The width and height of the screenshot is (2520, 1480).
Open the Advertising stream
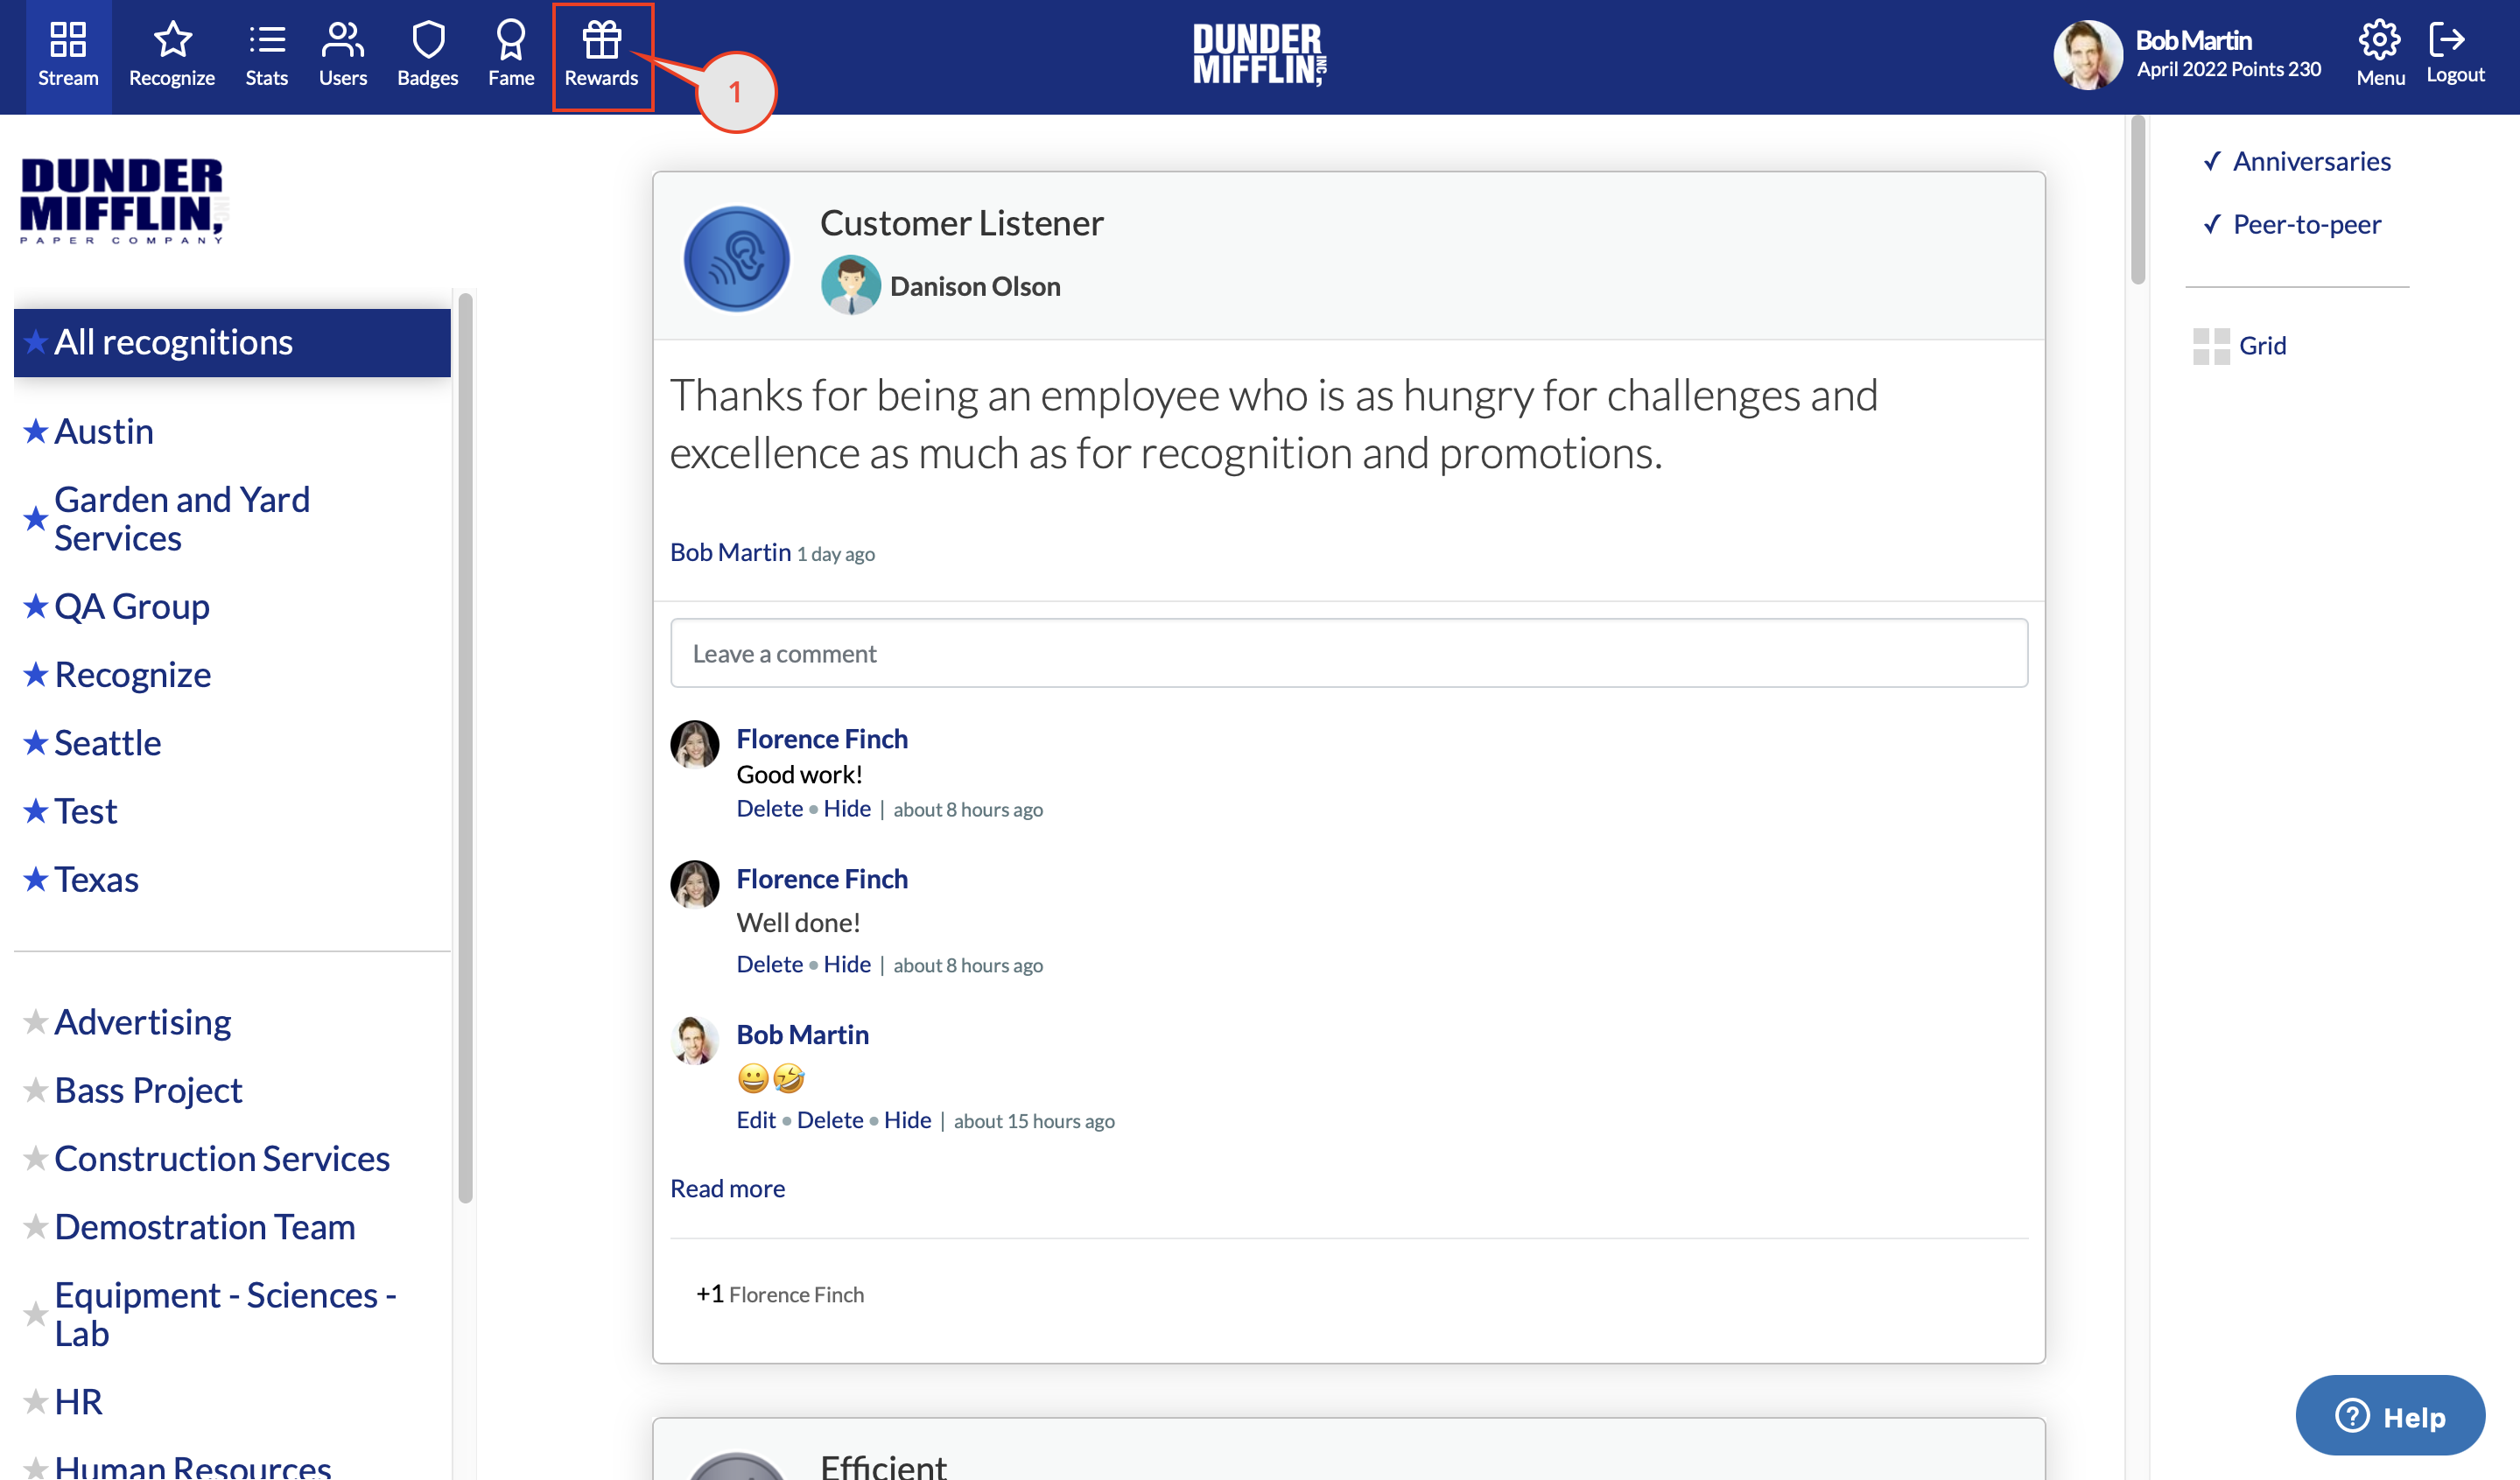[x=143, y=1022]
